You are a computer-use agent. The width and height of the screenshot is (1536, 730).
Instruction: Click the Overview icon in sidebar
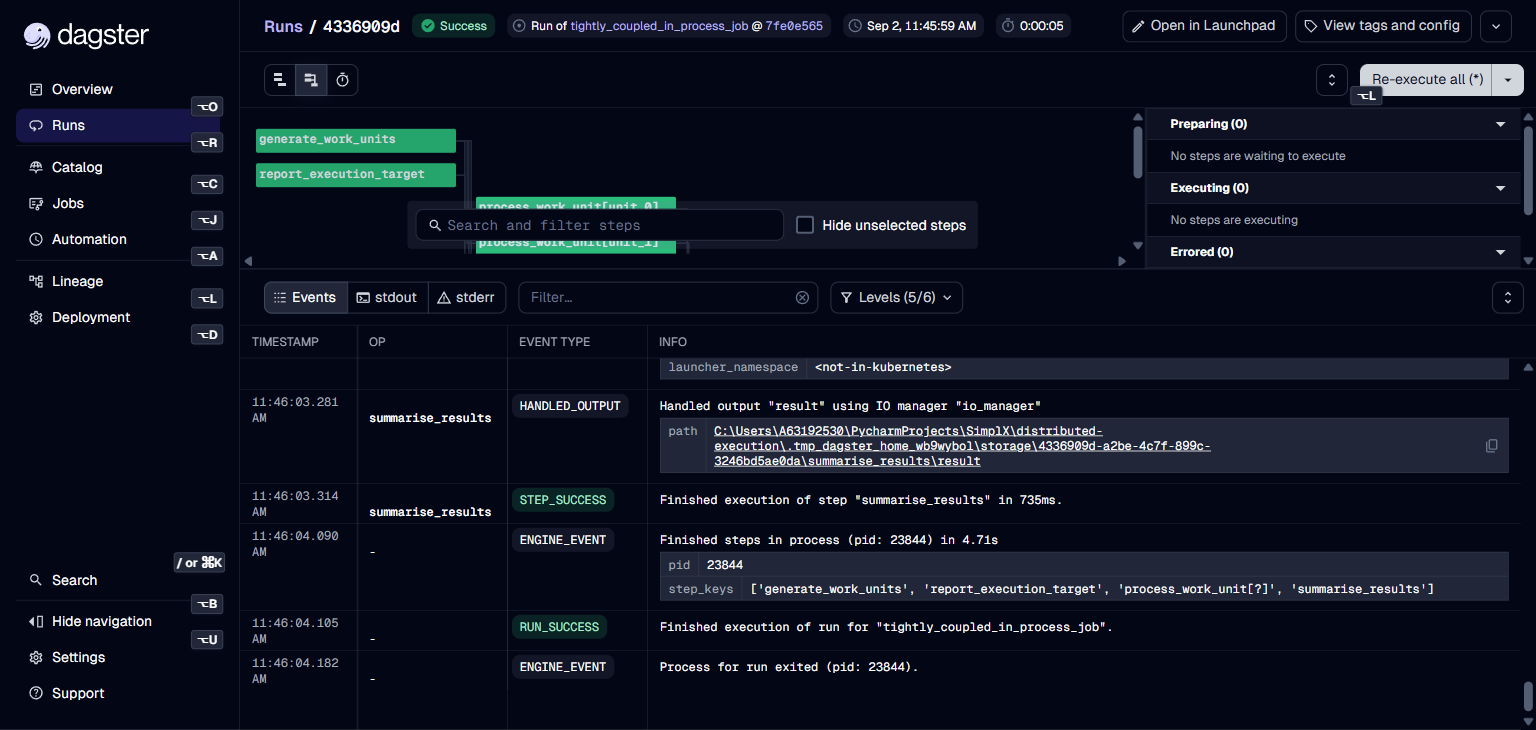[36, 89]
